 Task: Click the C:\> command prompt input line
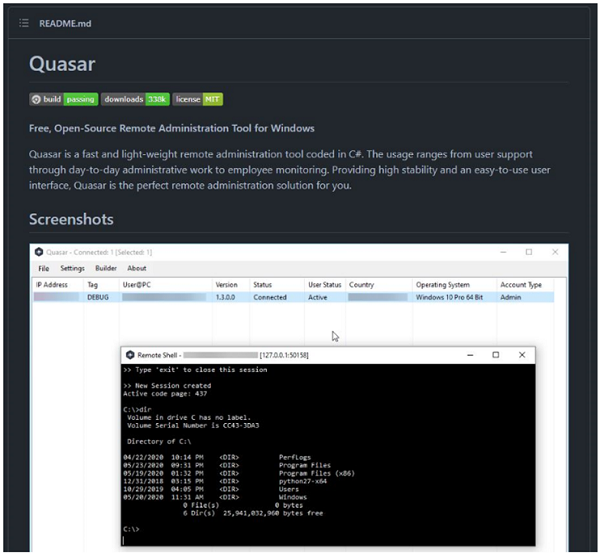click(x=131, y=529)
